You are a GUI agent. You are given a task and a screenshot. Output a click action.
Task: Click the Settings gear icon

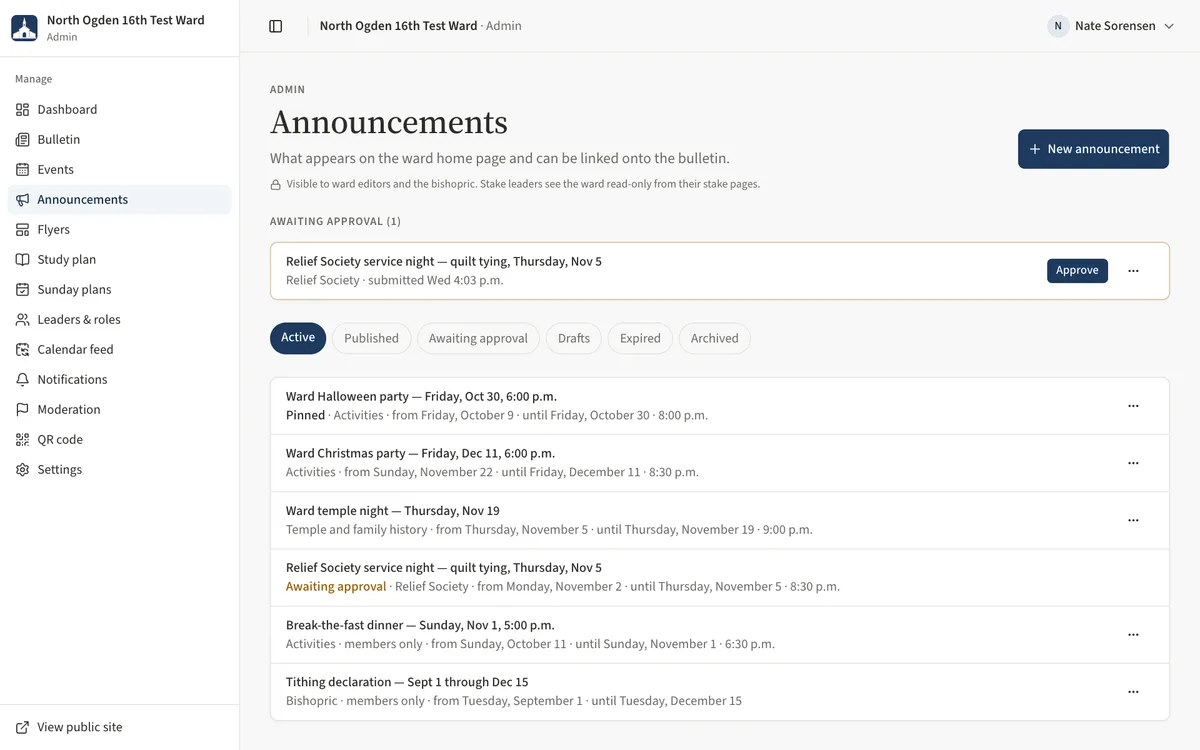tap(22, 470)
